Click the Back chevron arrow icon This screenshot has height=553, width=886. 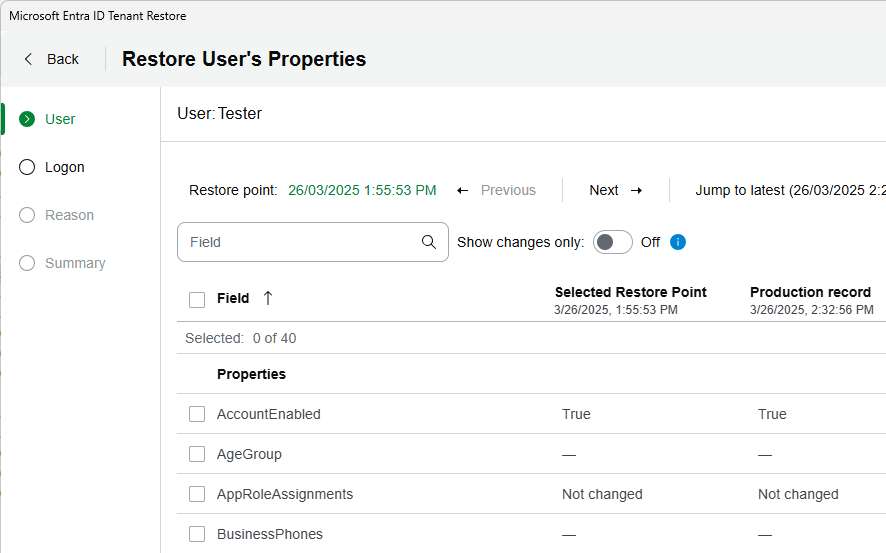(x=28, y=59)
